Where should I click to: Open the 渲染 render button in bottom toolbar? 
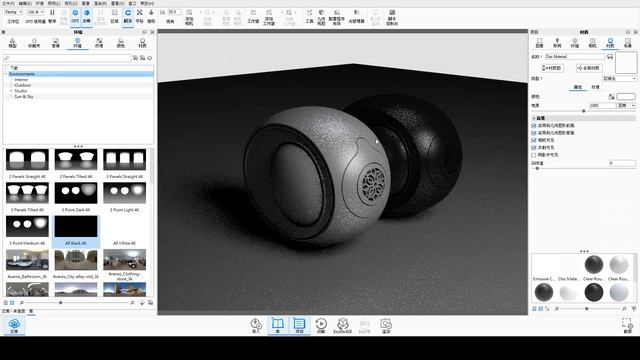pos(386,326)
